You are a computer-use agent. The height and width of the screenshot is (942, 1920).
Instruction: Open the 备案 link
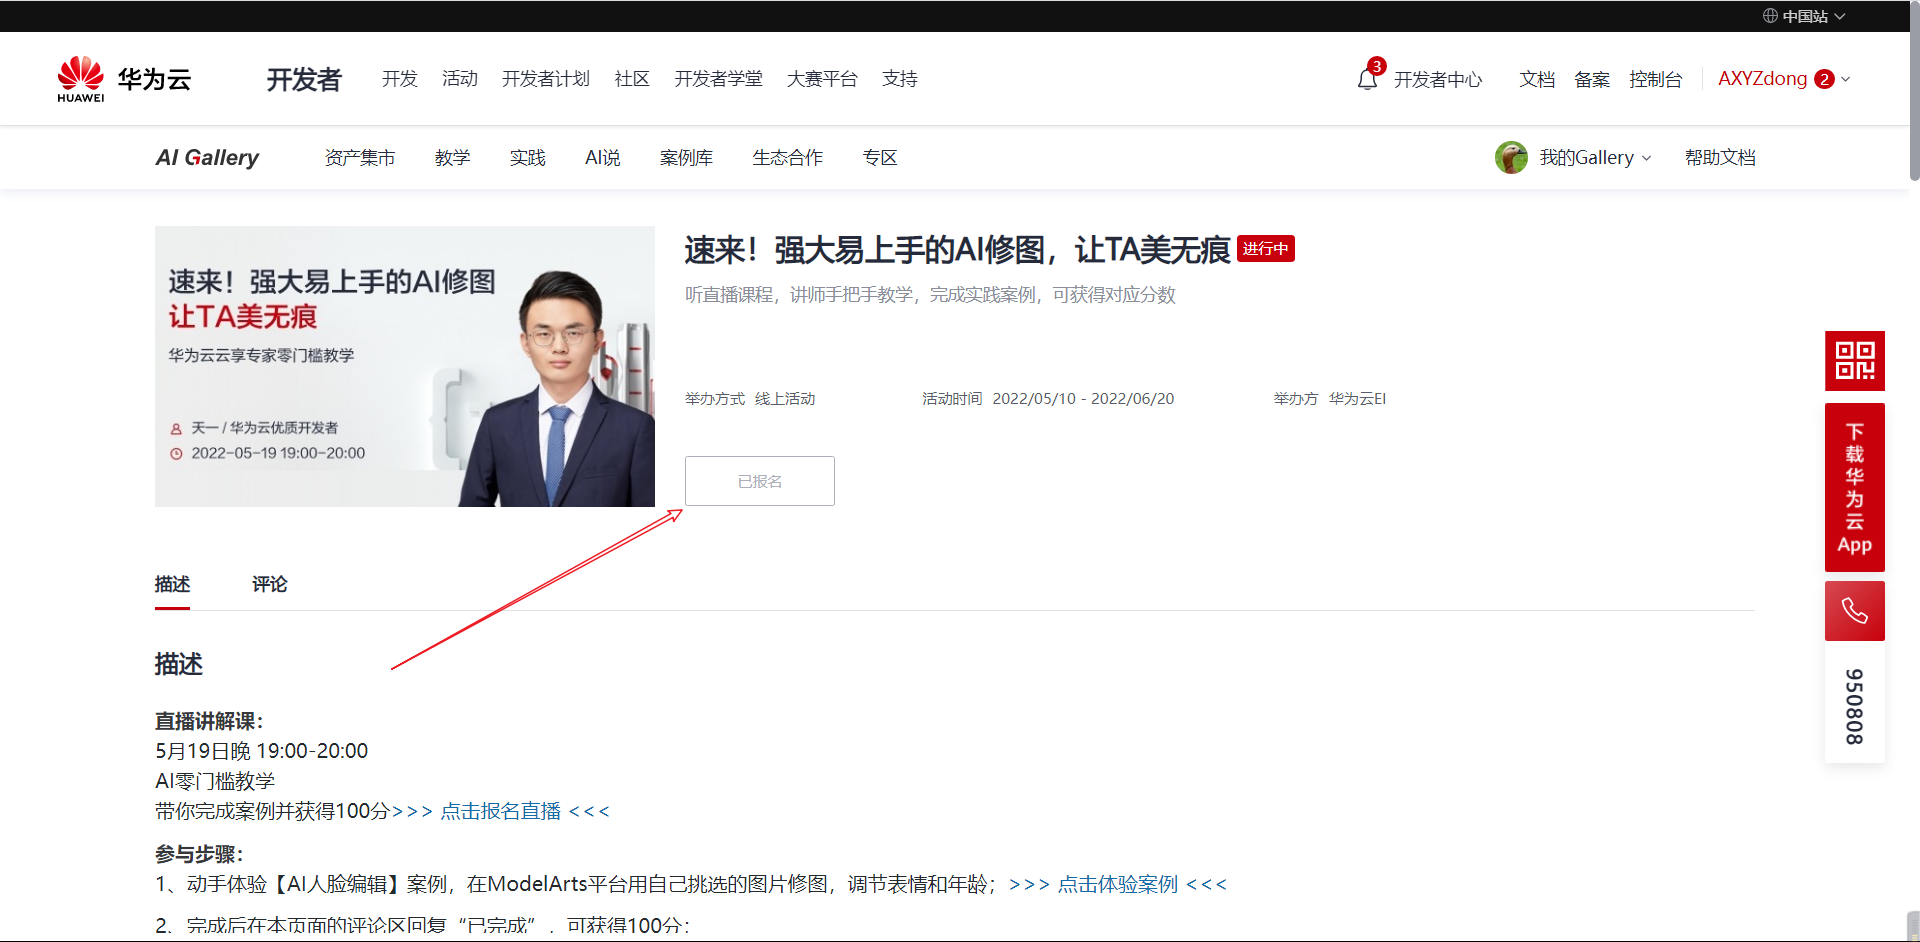click(x=1592, y=79)
